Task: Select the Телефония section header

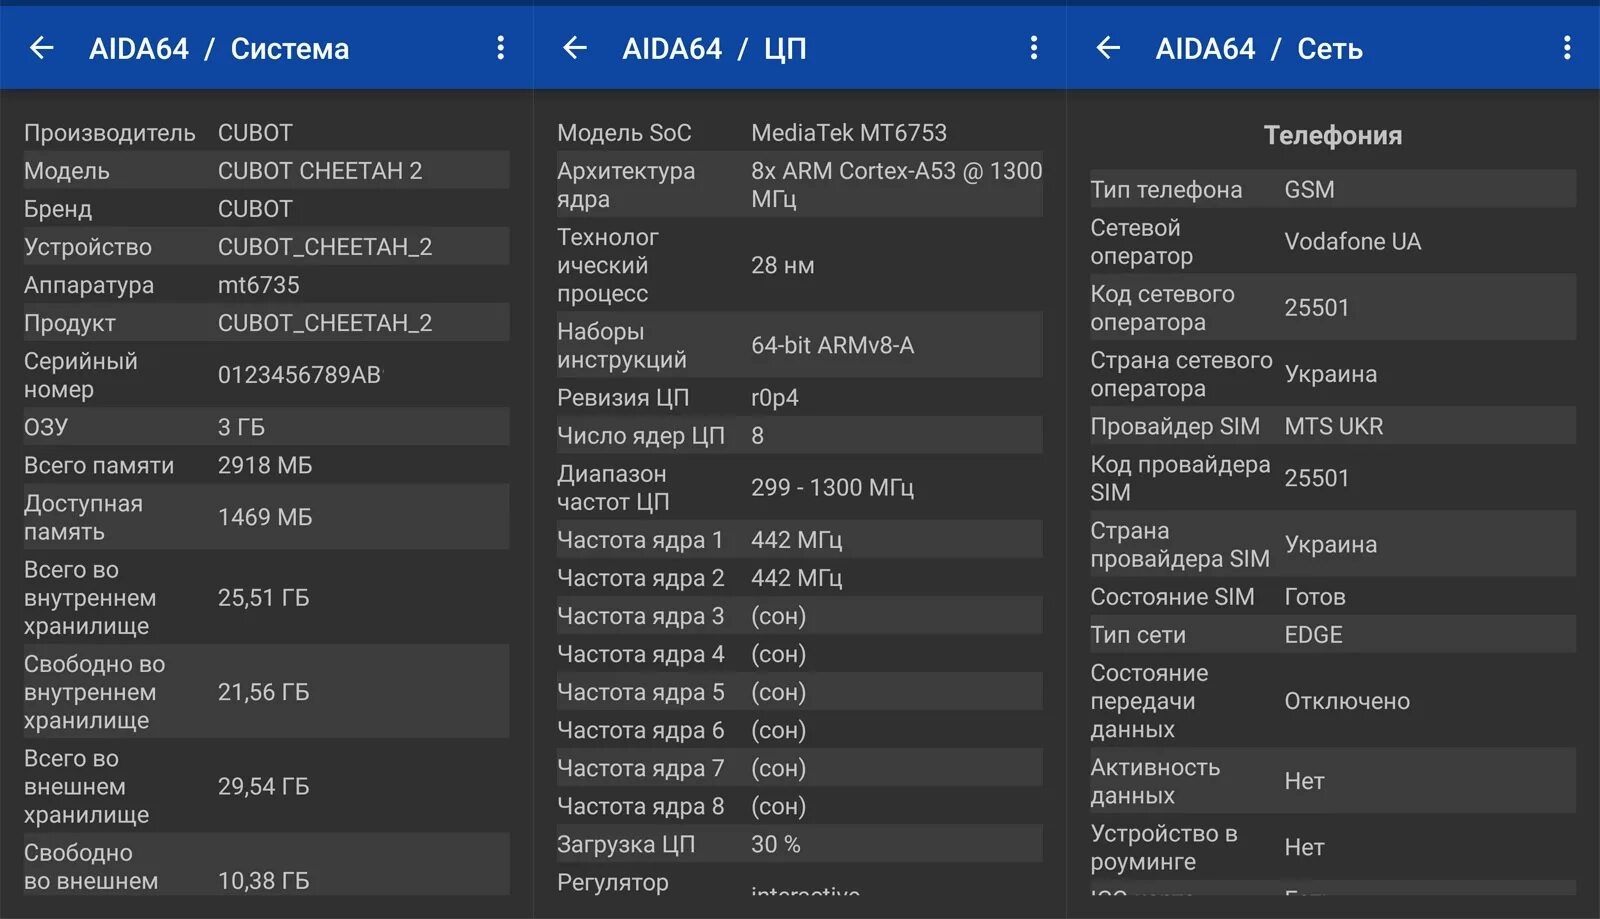Action: [1333, 135]
